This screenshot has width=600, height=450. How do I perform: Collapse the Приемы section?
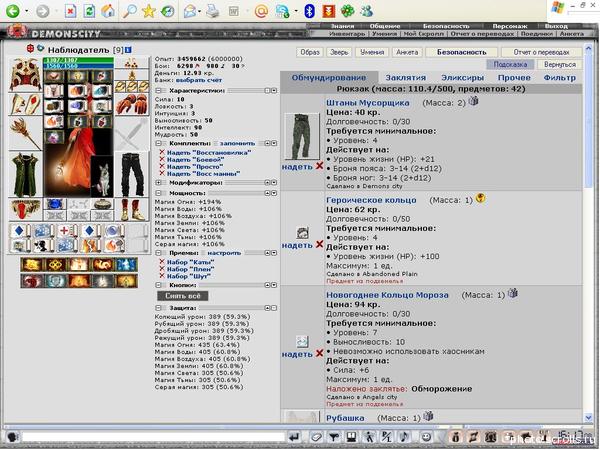click(158, 253)
